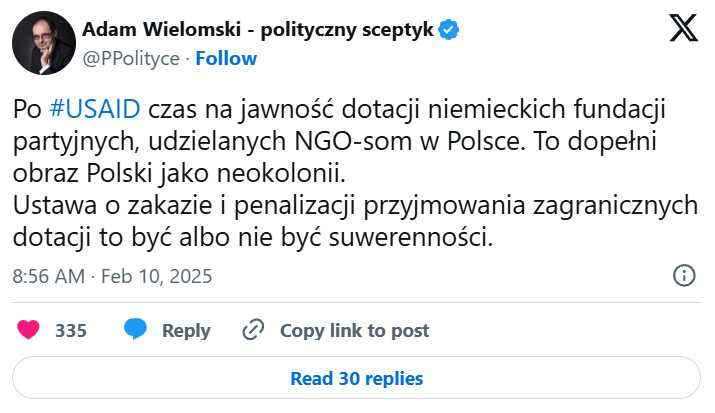Click the blue speech bubble reply icon
The height and width of the screenshot is (413, 715).
(135, 329)
